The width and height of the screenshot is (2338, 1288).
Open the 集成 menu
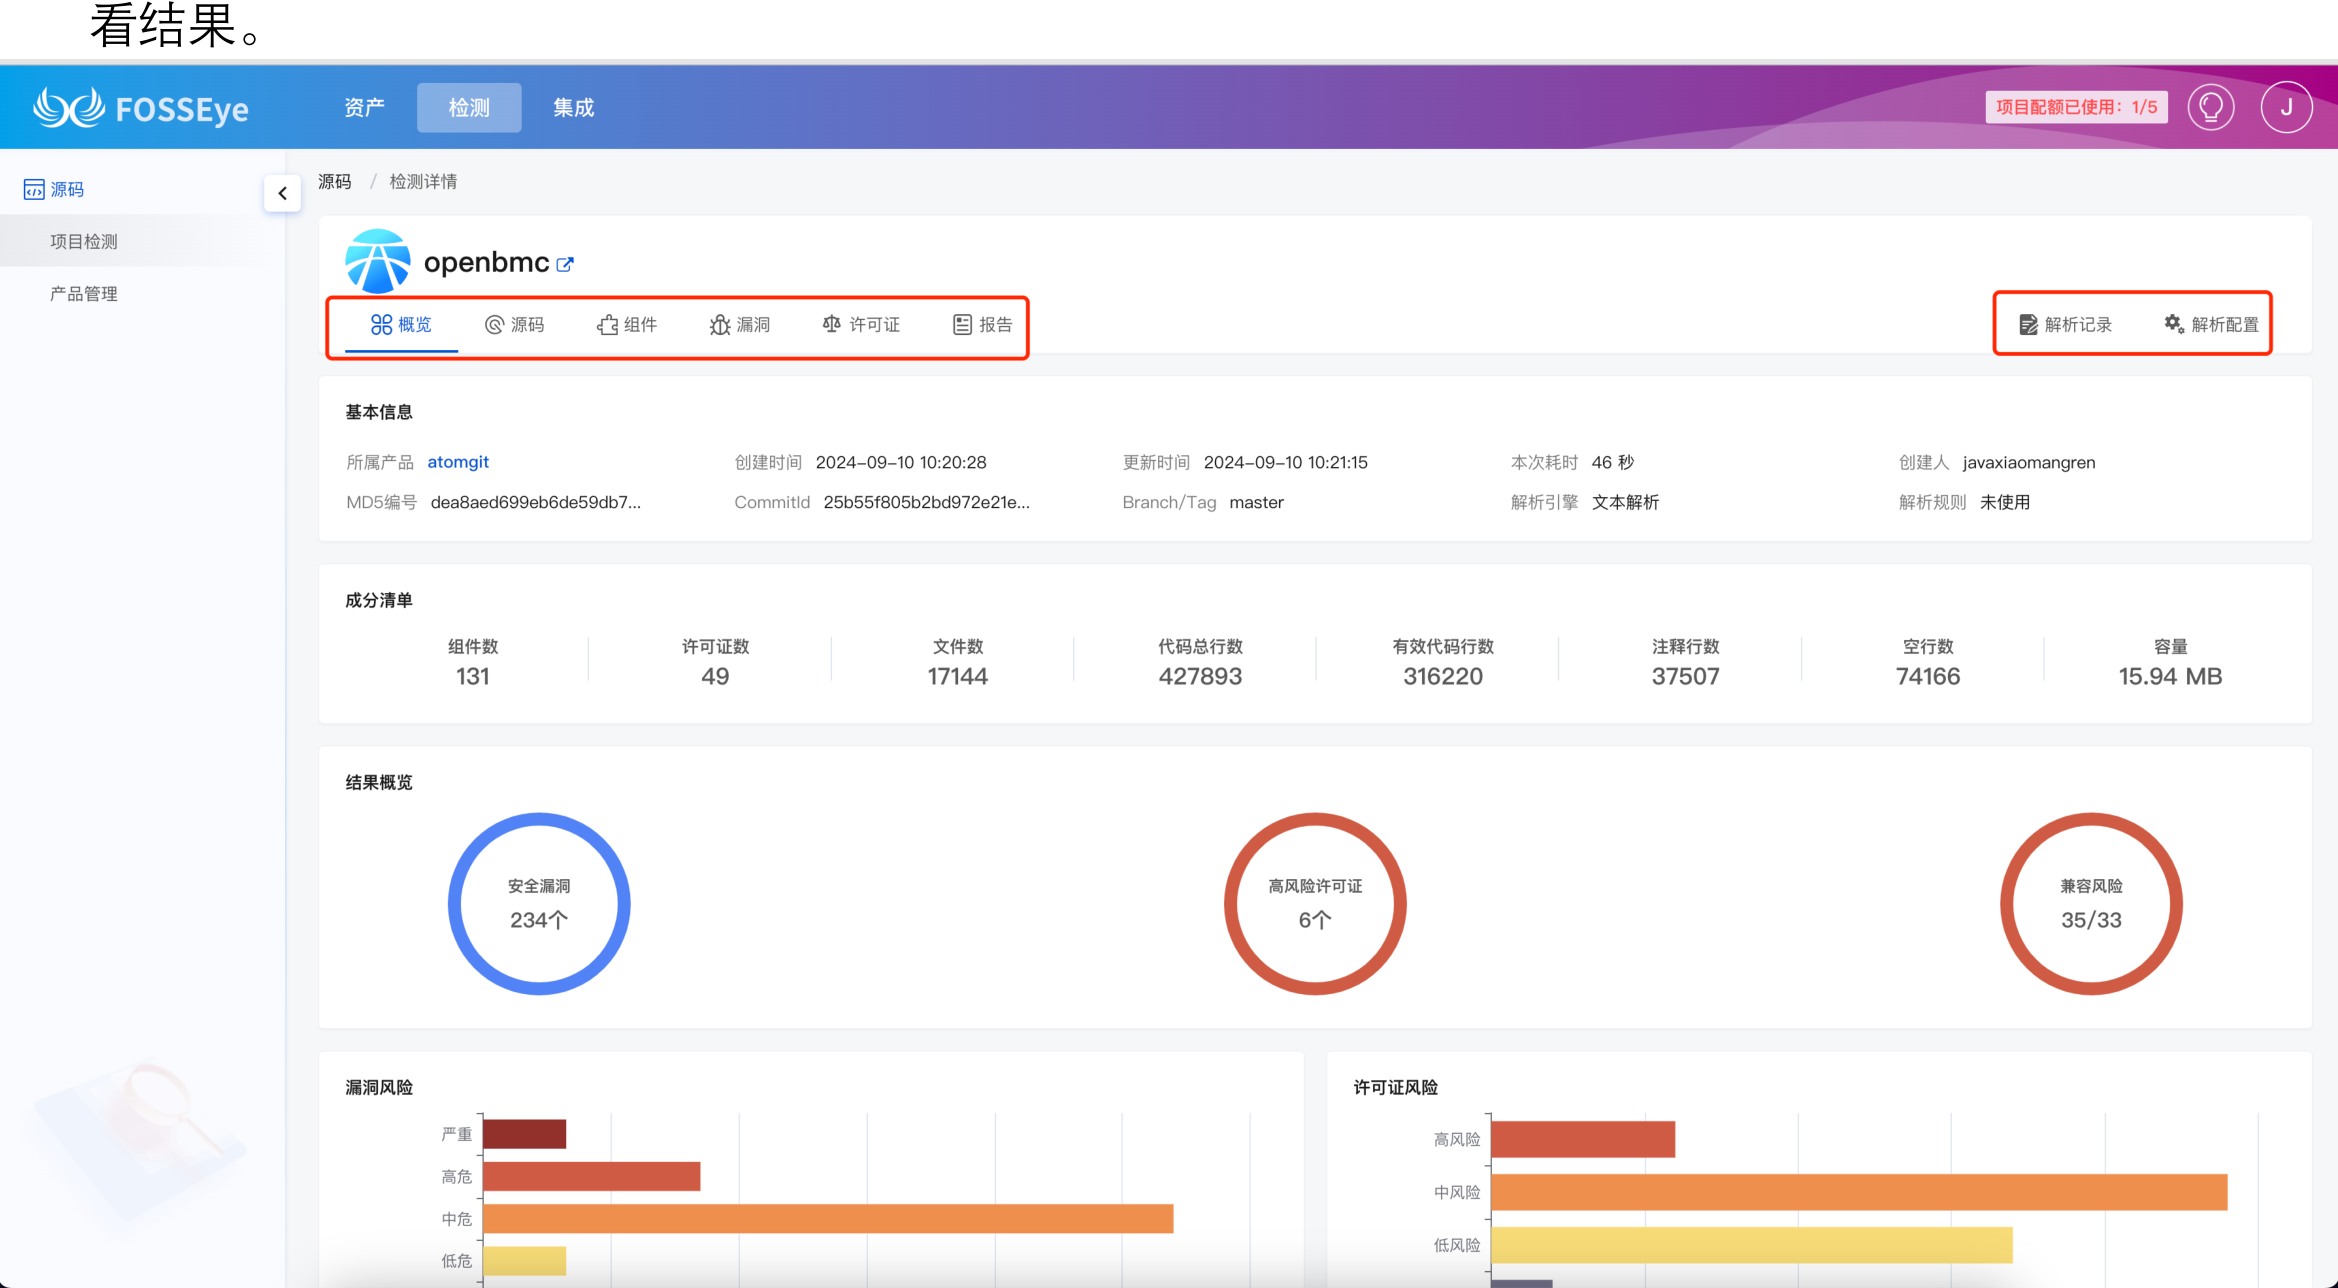point(574,107)
